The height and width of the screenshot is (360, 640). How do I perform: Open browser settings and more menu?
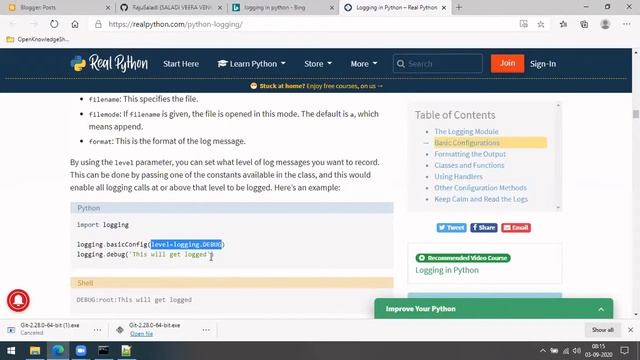pyautogui.click(x=627, y=24)
